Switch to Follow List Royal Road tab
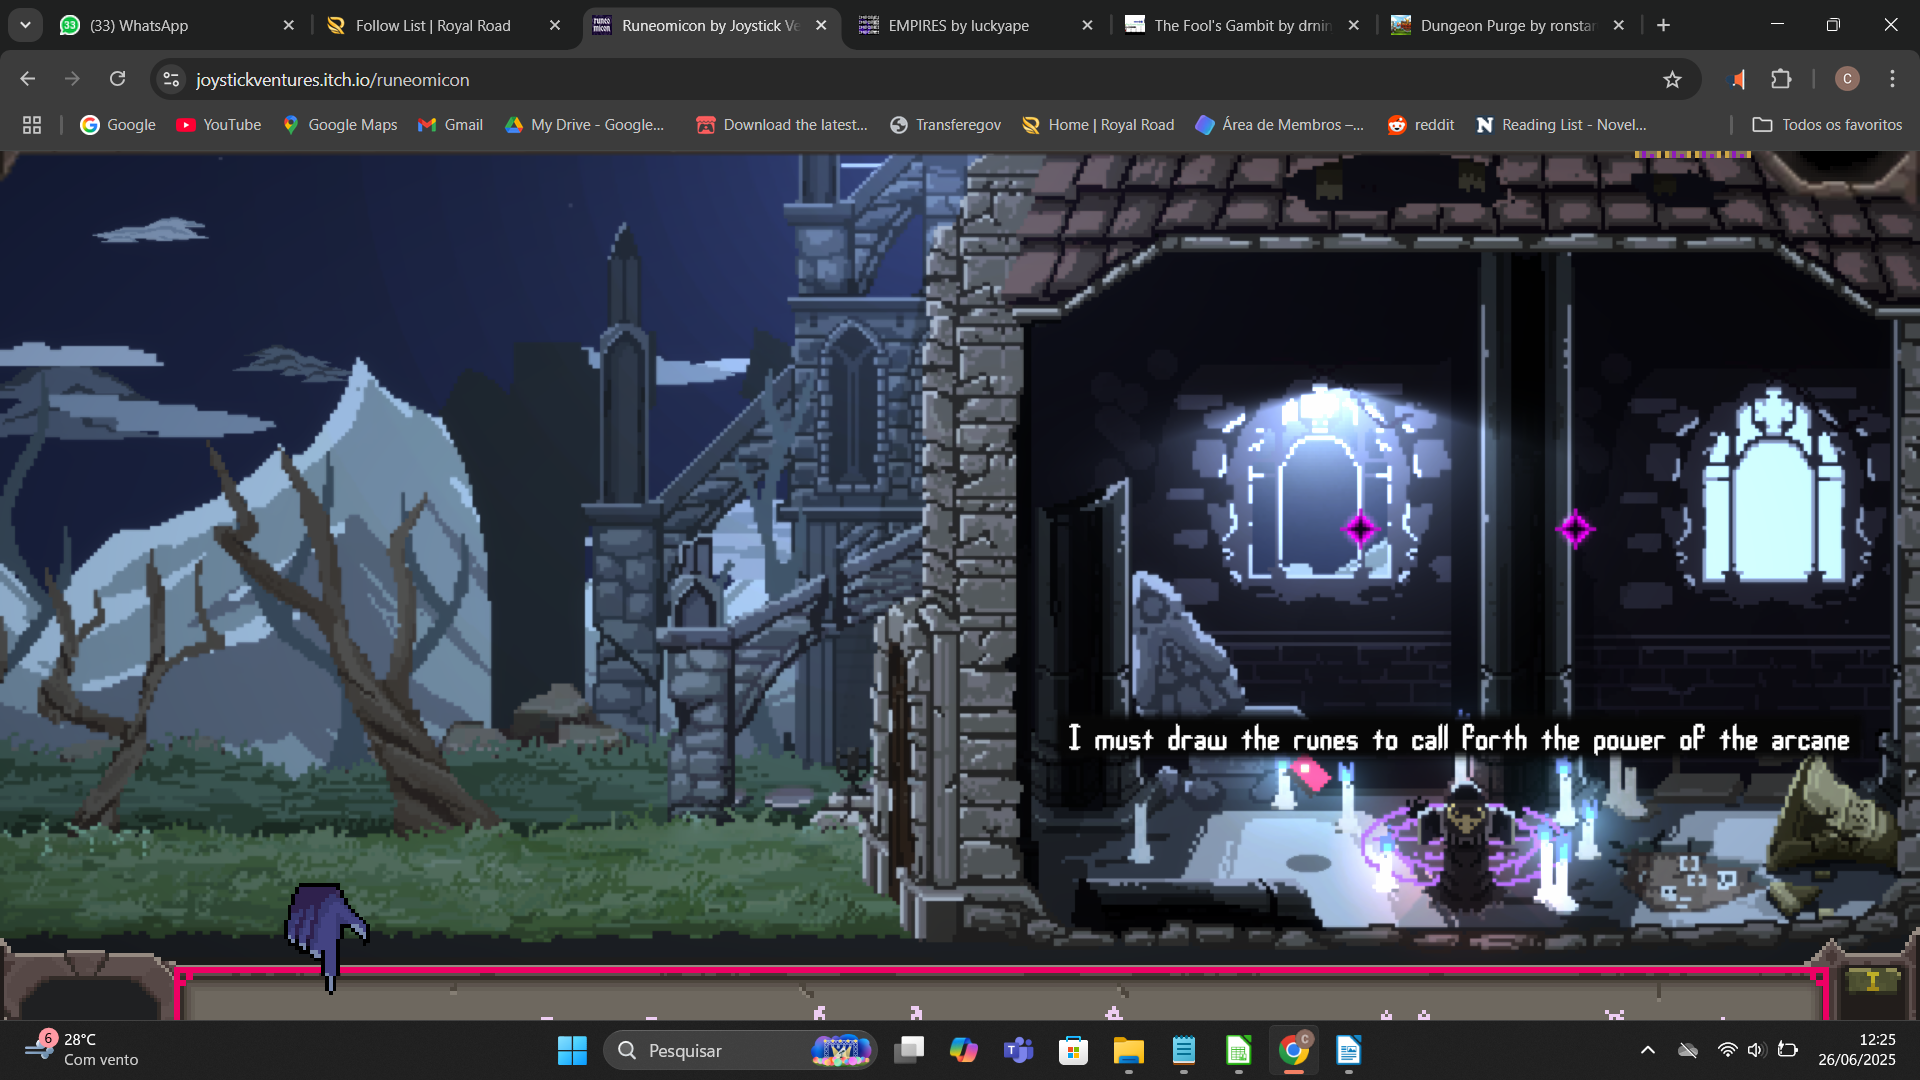 pos(444,26)
